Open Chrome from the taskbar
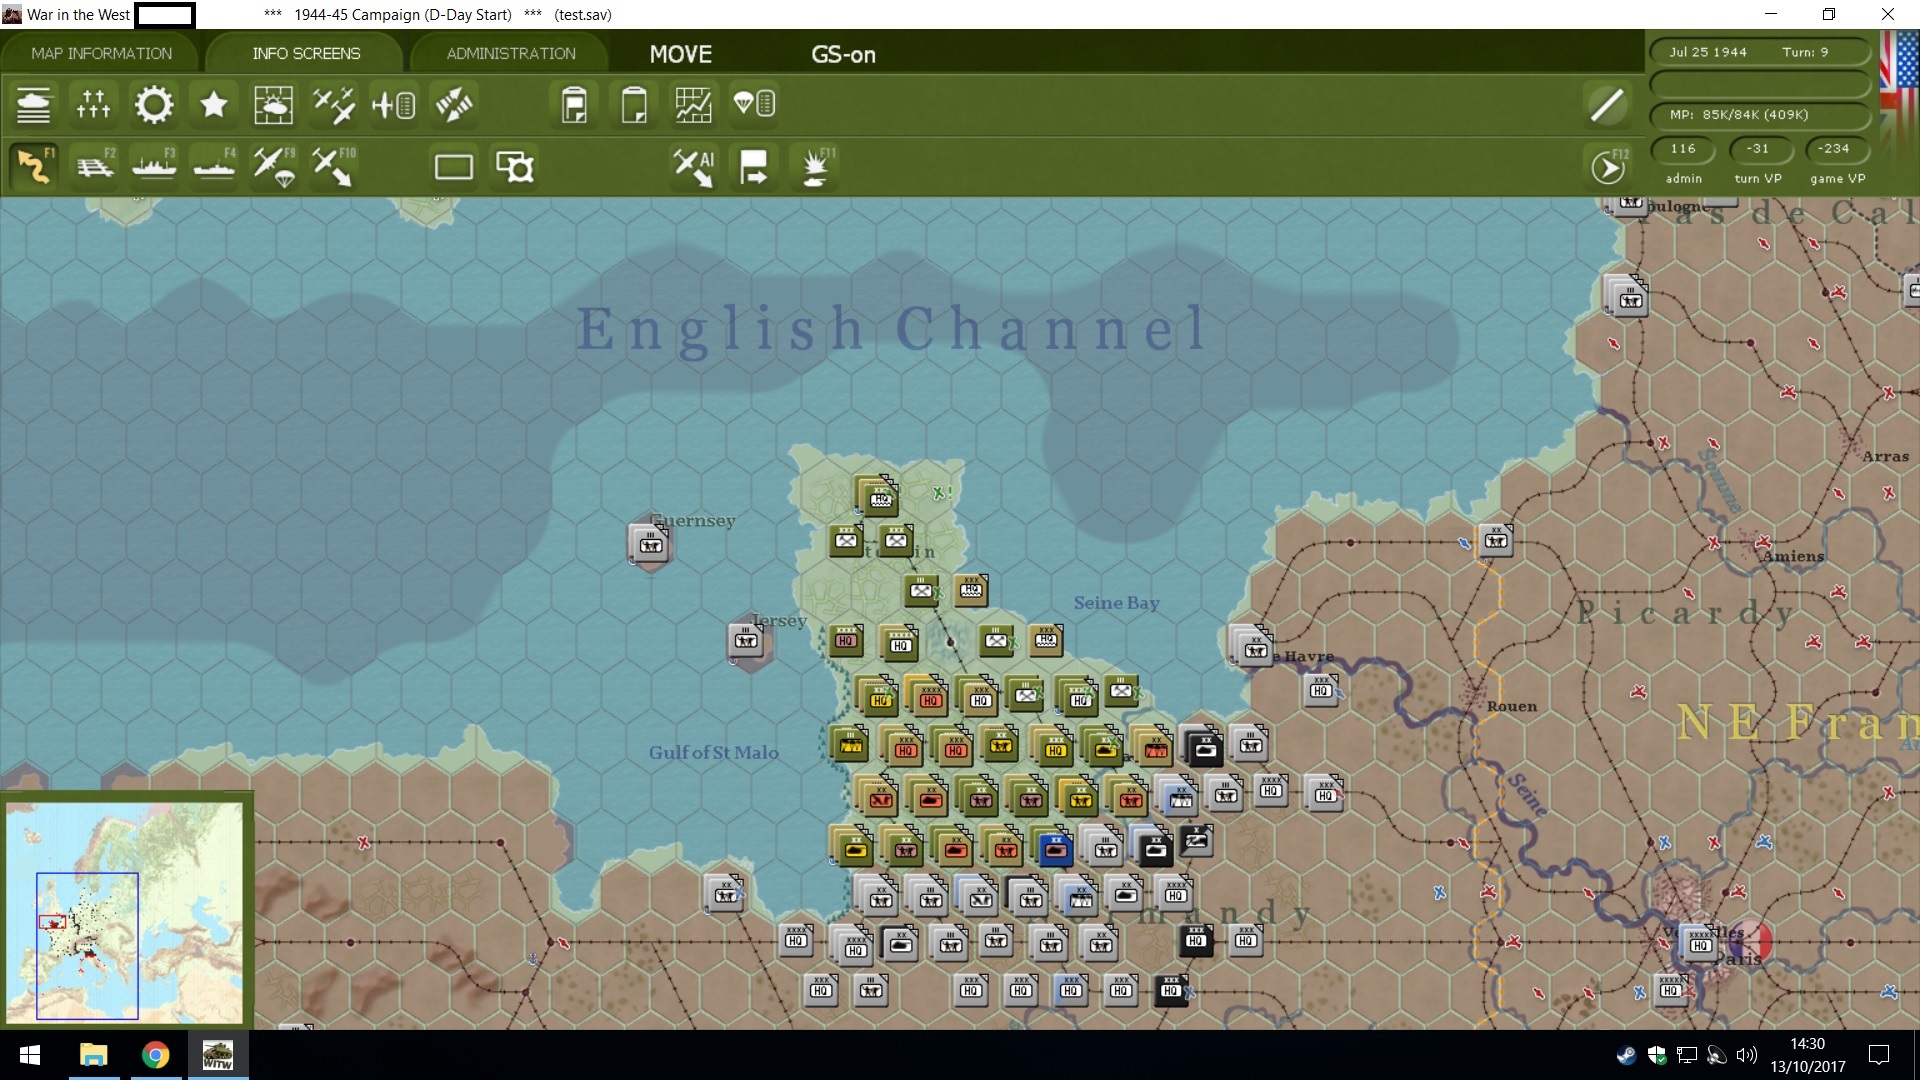Screen dimensions: 1920x1080 [x=155, y=1055]
